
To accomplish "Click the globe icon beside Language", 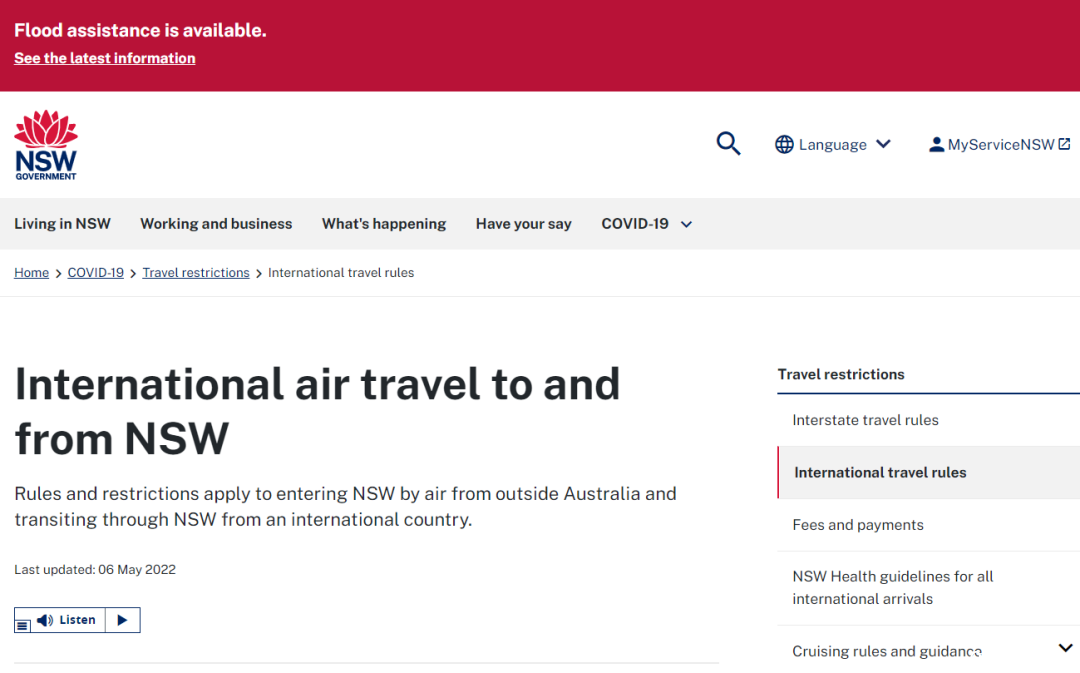I will click(x=784, y=145).
